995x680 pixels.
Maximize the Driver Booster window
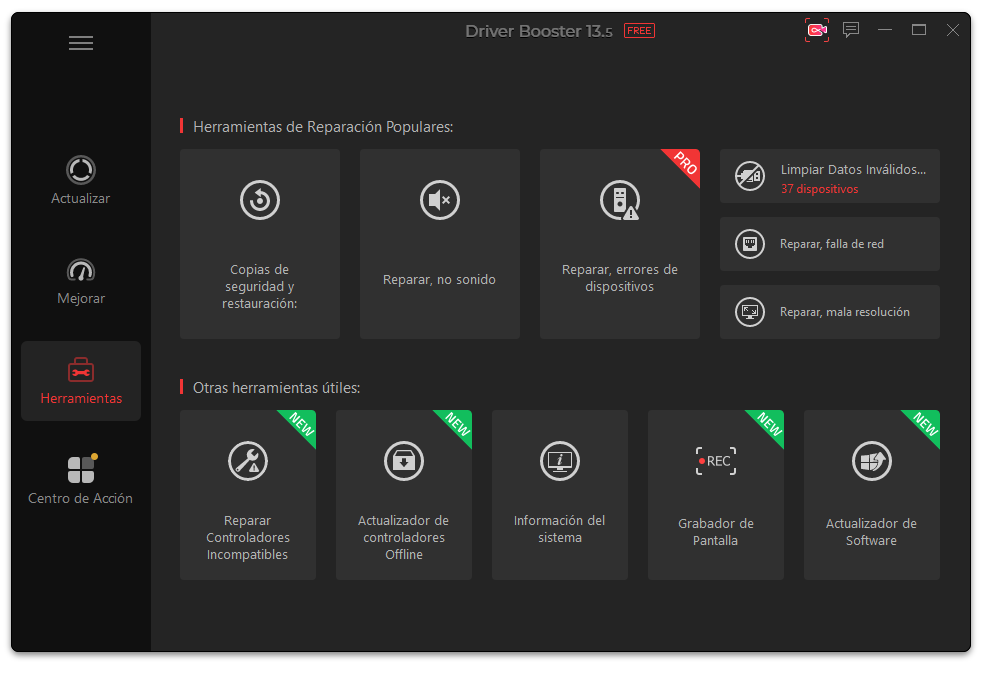[919, 30]
